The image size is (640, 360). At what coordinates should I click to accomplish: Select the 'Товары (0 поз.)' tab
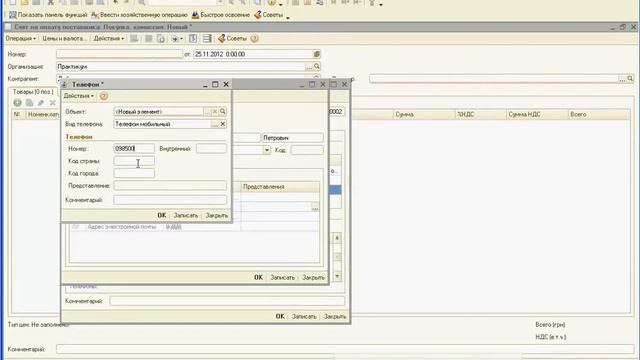tap(33, 92)
